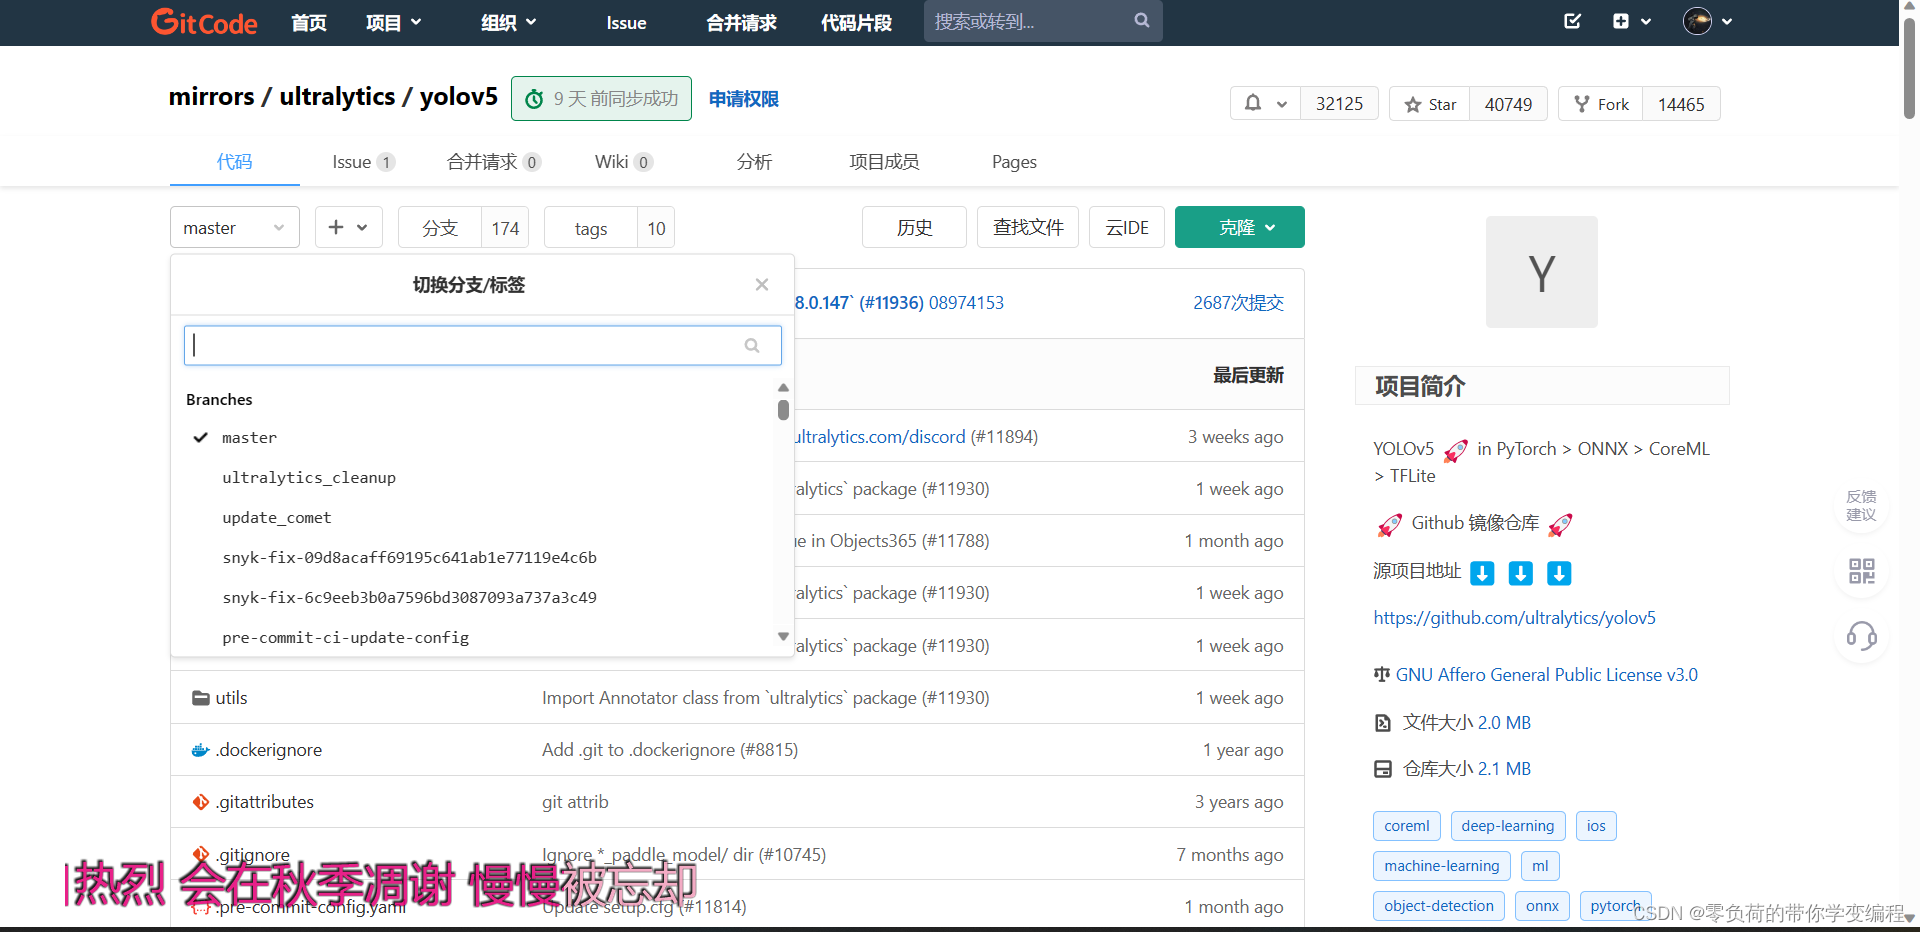
Task: Expand the plus add-file dropdown
Action: 348,228
